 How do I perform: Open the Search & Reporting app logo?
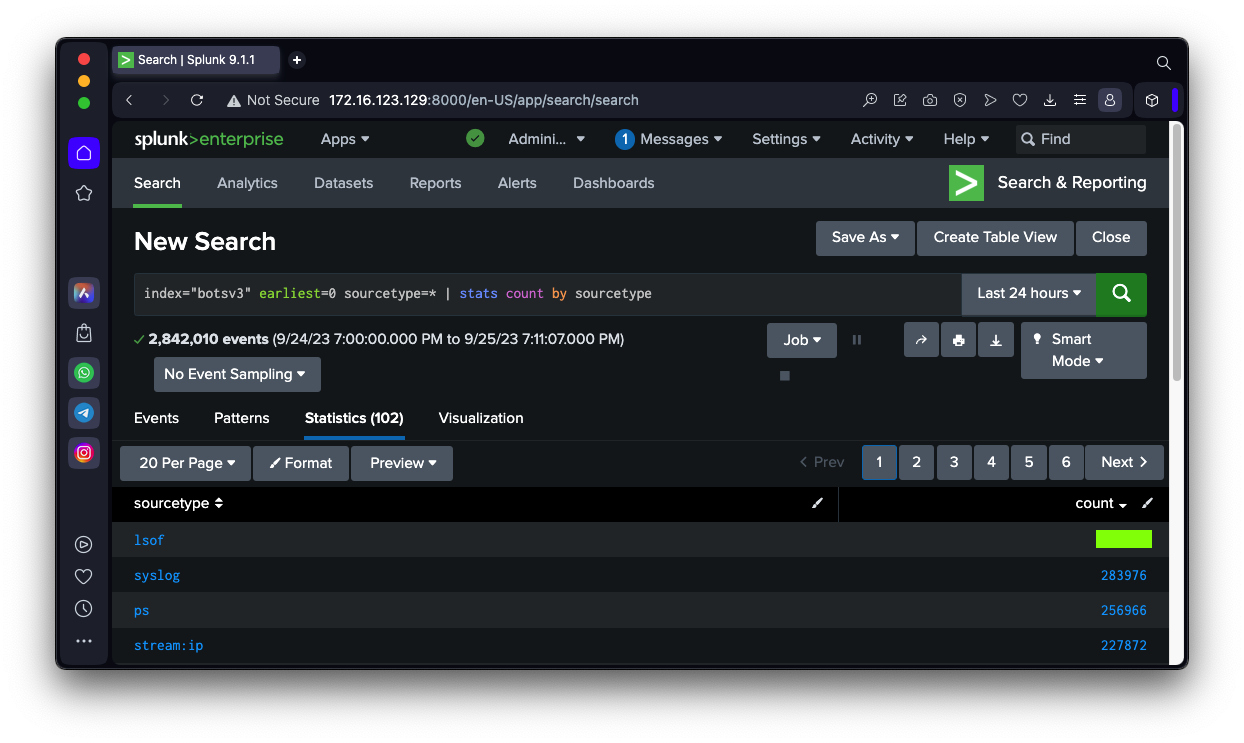(966, 183)
